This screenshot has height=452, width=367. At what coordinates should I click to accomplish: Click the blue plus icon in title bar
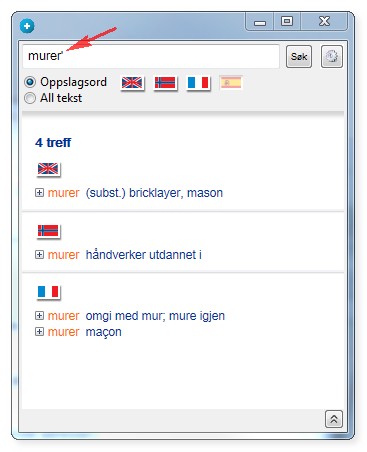click(x=27, y=26)
